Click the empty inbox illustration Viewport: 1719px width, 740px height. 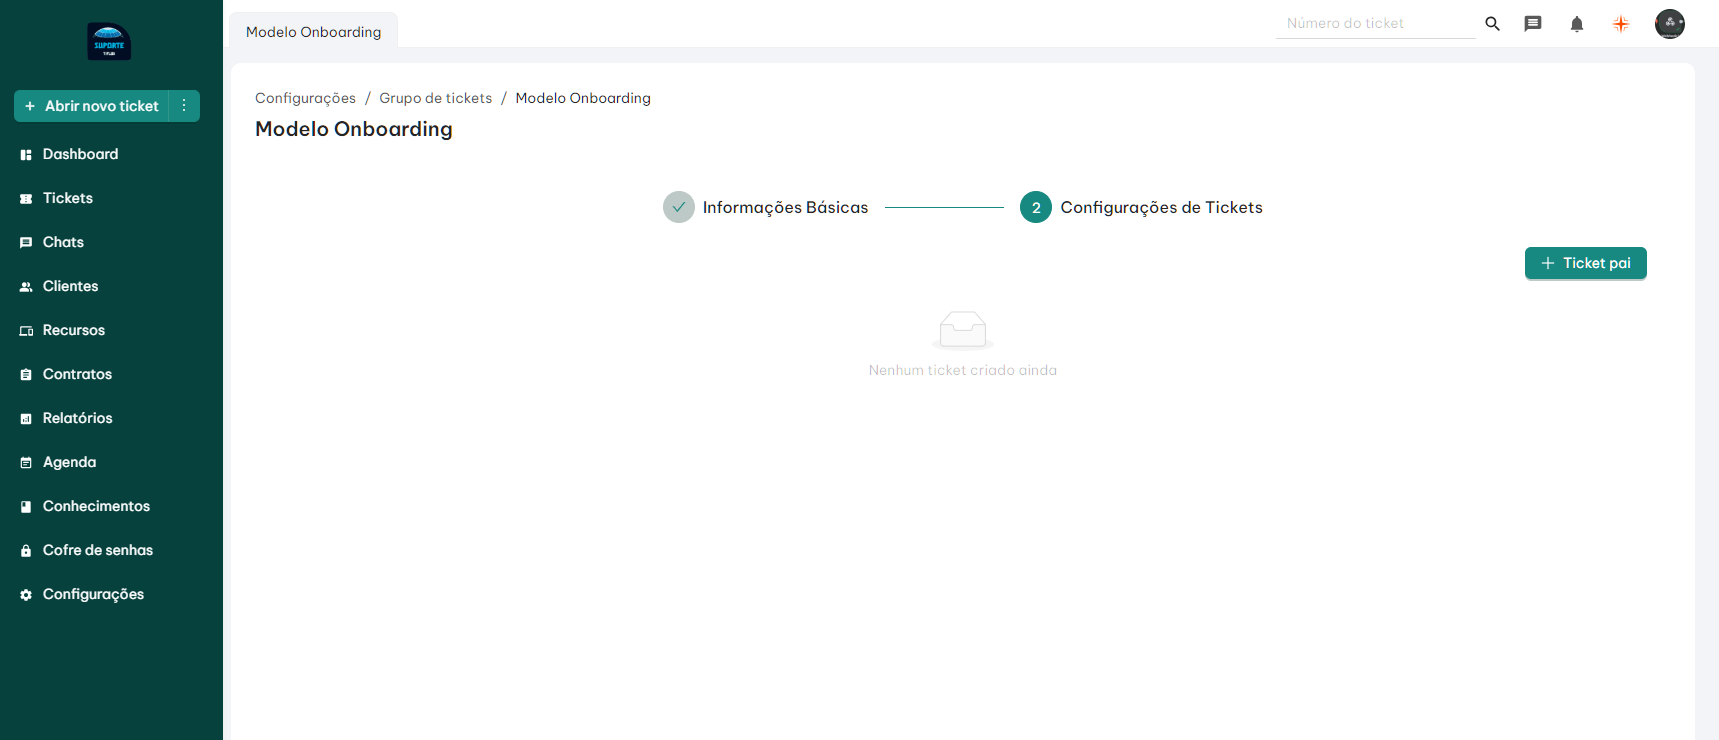coord(962,330)
